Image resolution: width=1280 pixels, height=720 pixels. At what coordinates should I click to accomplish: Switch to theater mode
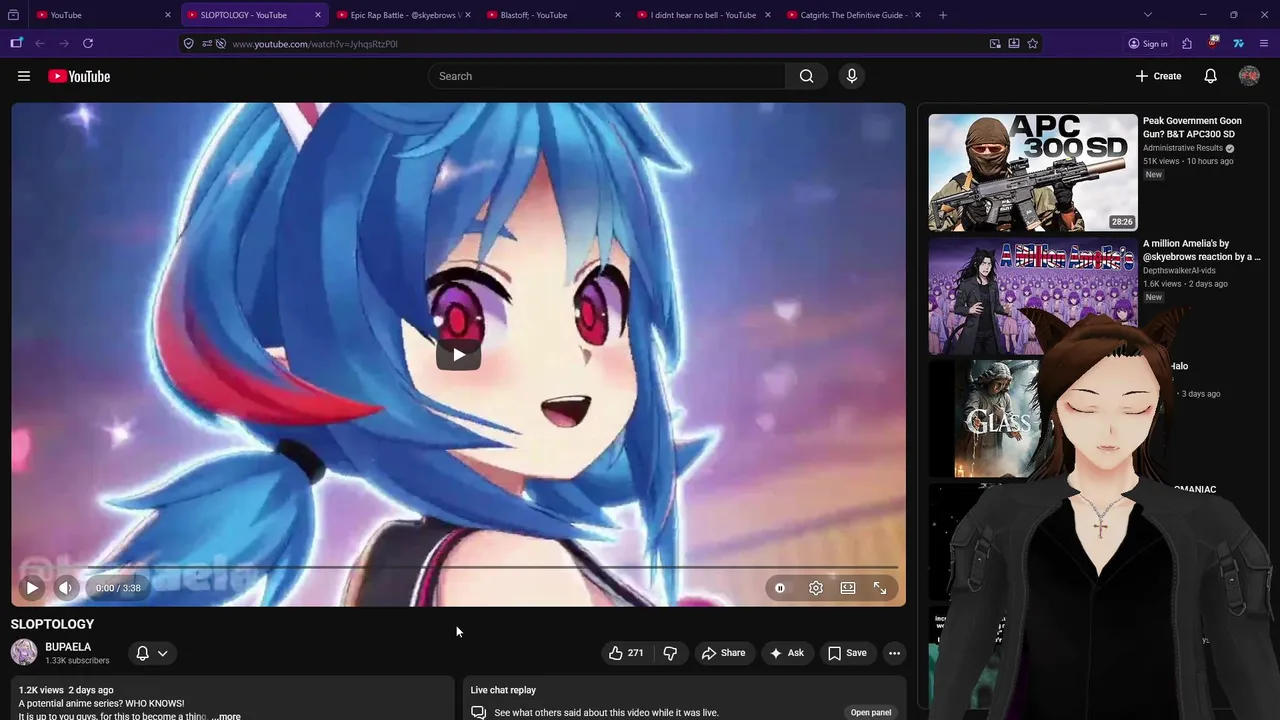click(848, 588)
